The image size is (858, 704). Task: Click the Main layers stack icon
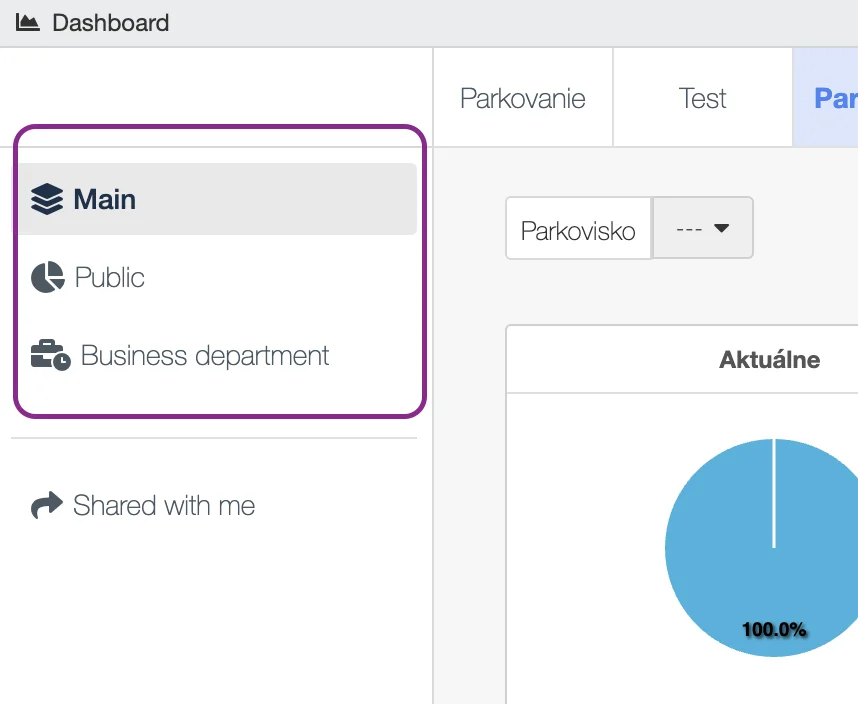(x=47, y=199)
